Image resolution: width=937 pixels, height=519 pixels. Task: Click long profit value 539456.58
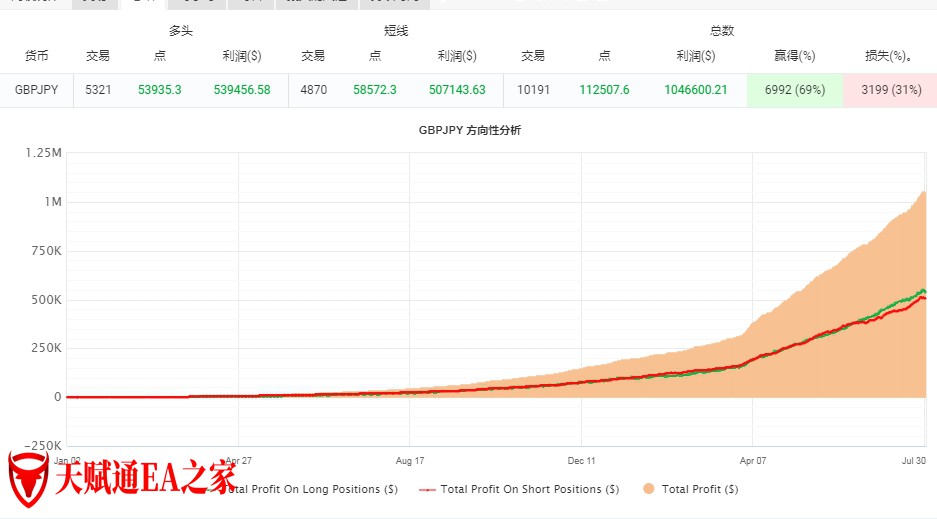pyautogui.click(x=242, y=90)
